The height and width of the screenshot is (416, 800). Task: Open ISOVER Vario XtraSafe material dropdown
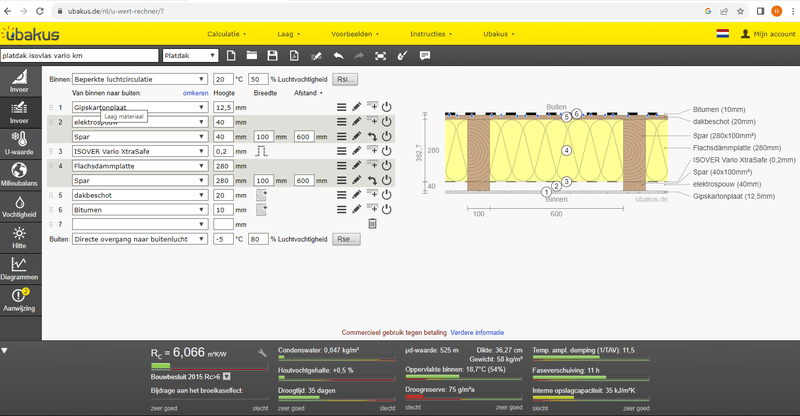click(x=140, y=151)
